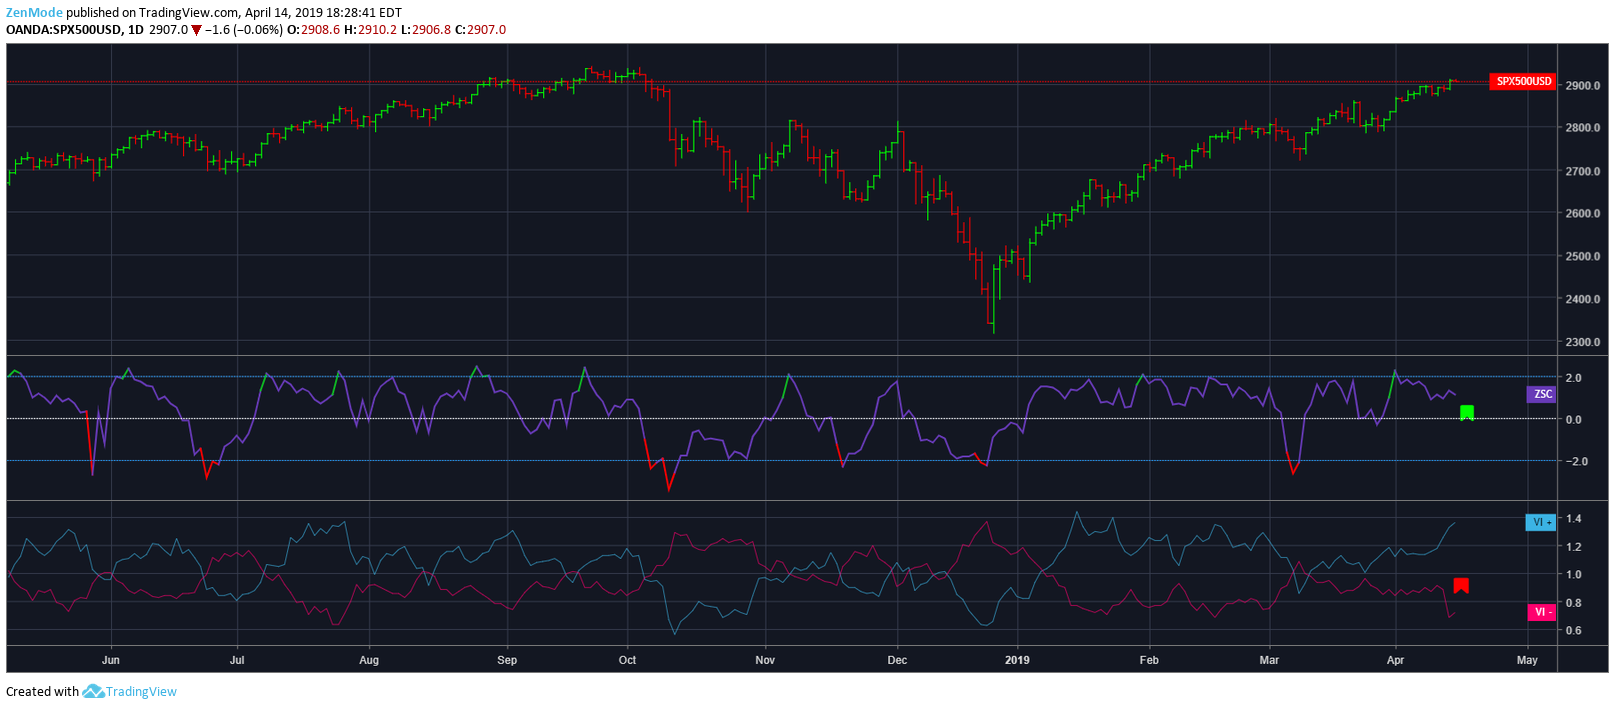1615x709 pixels.
Task: Click the May label on time axis
Action: tap(1527, 660)
